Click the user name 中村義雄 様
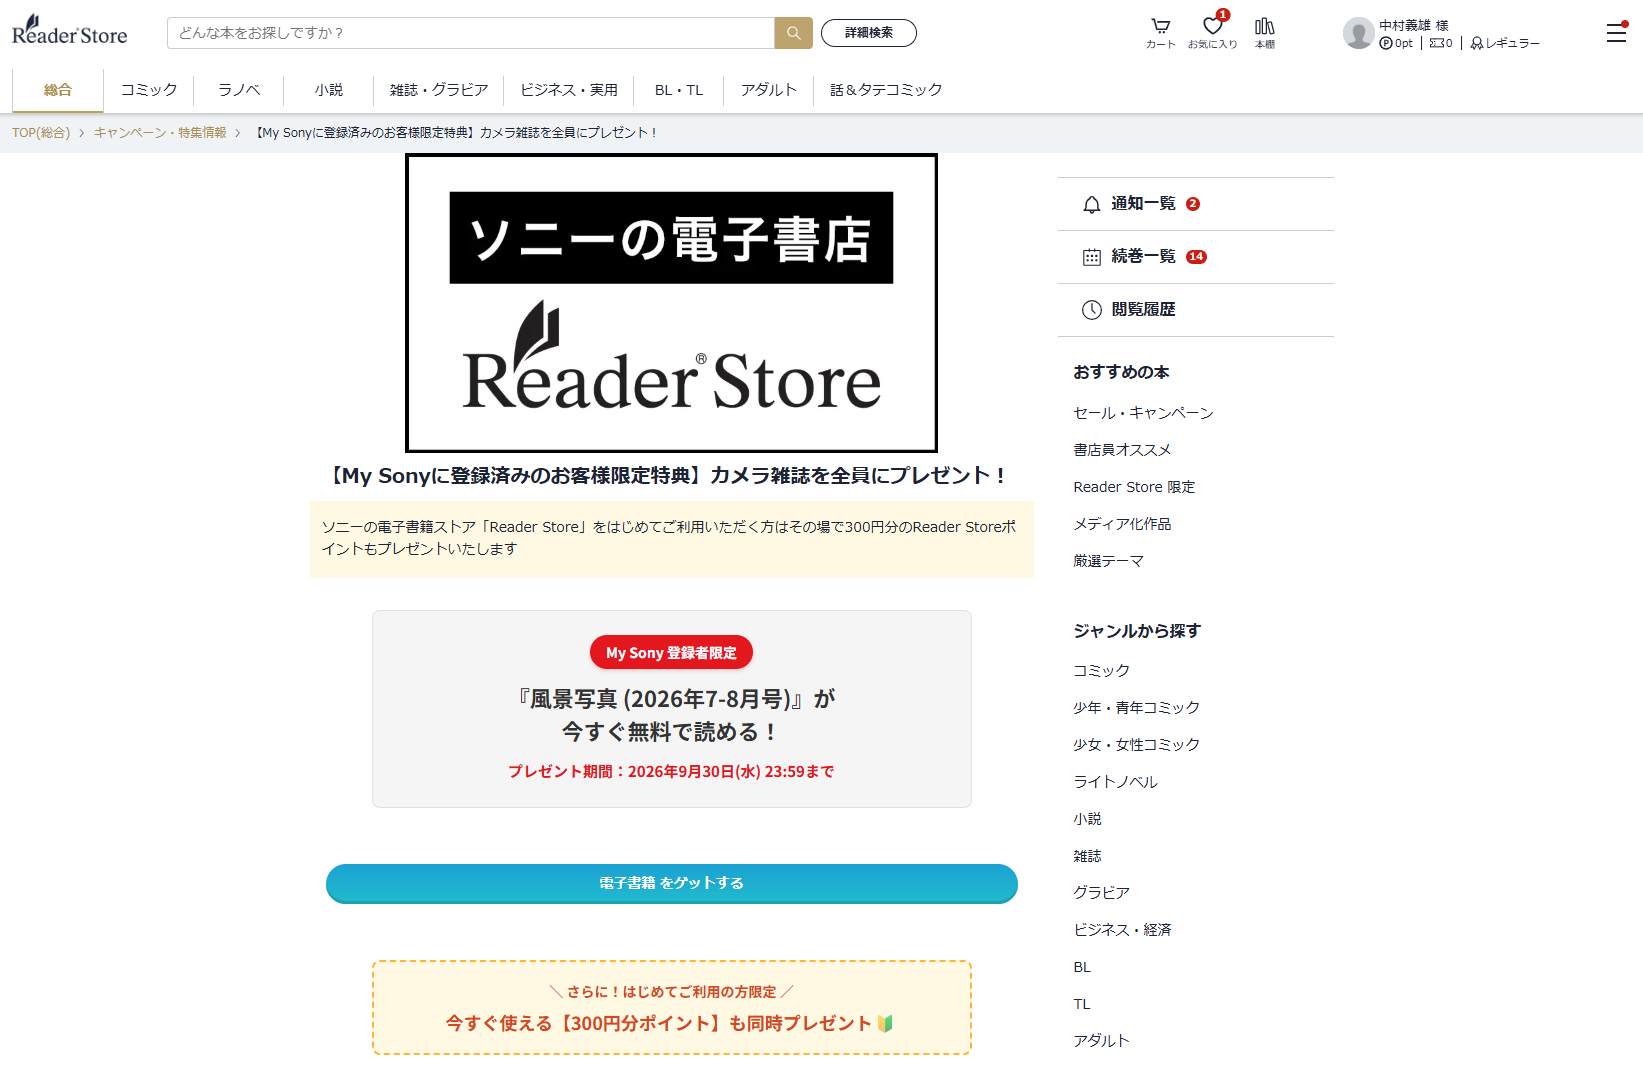The image size is (1643, 1080). pyautogui.click(x=1414, y=25)
